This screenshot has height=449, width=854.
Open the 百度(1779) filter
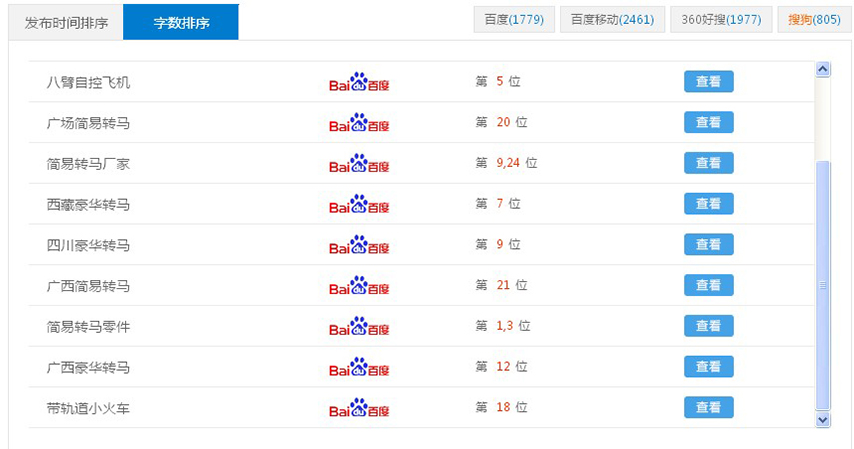click(x=514, y=20)
